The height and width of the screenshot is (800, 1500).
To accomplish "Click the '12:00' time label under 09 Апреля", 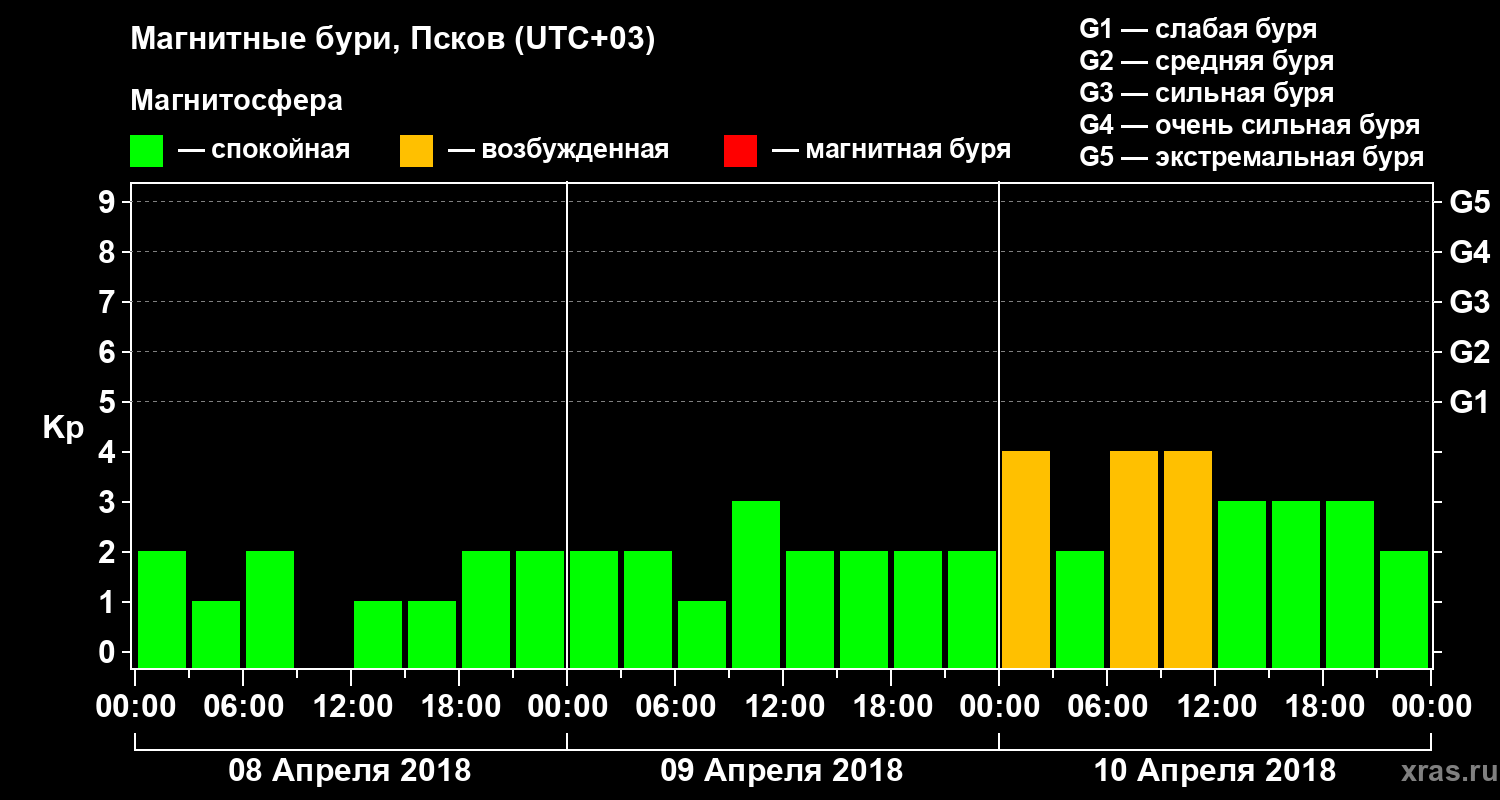I will click(x=783, y=707).
